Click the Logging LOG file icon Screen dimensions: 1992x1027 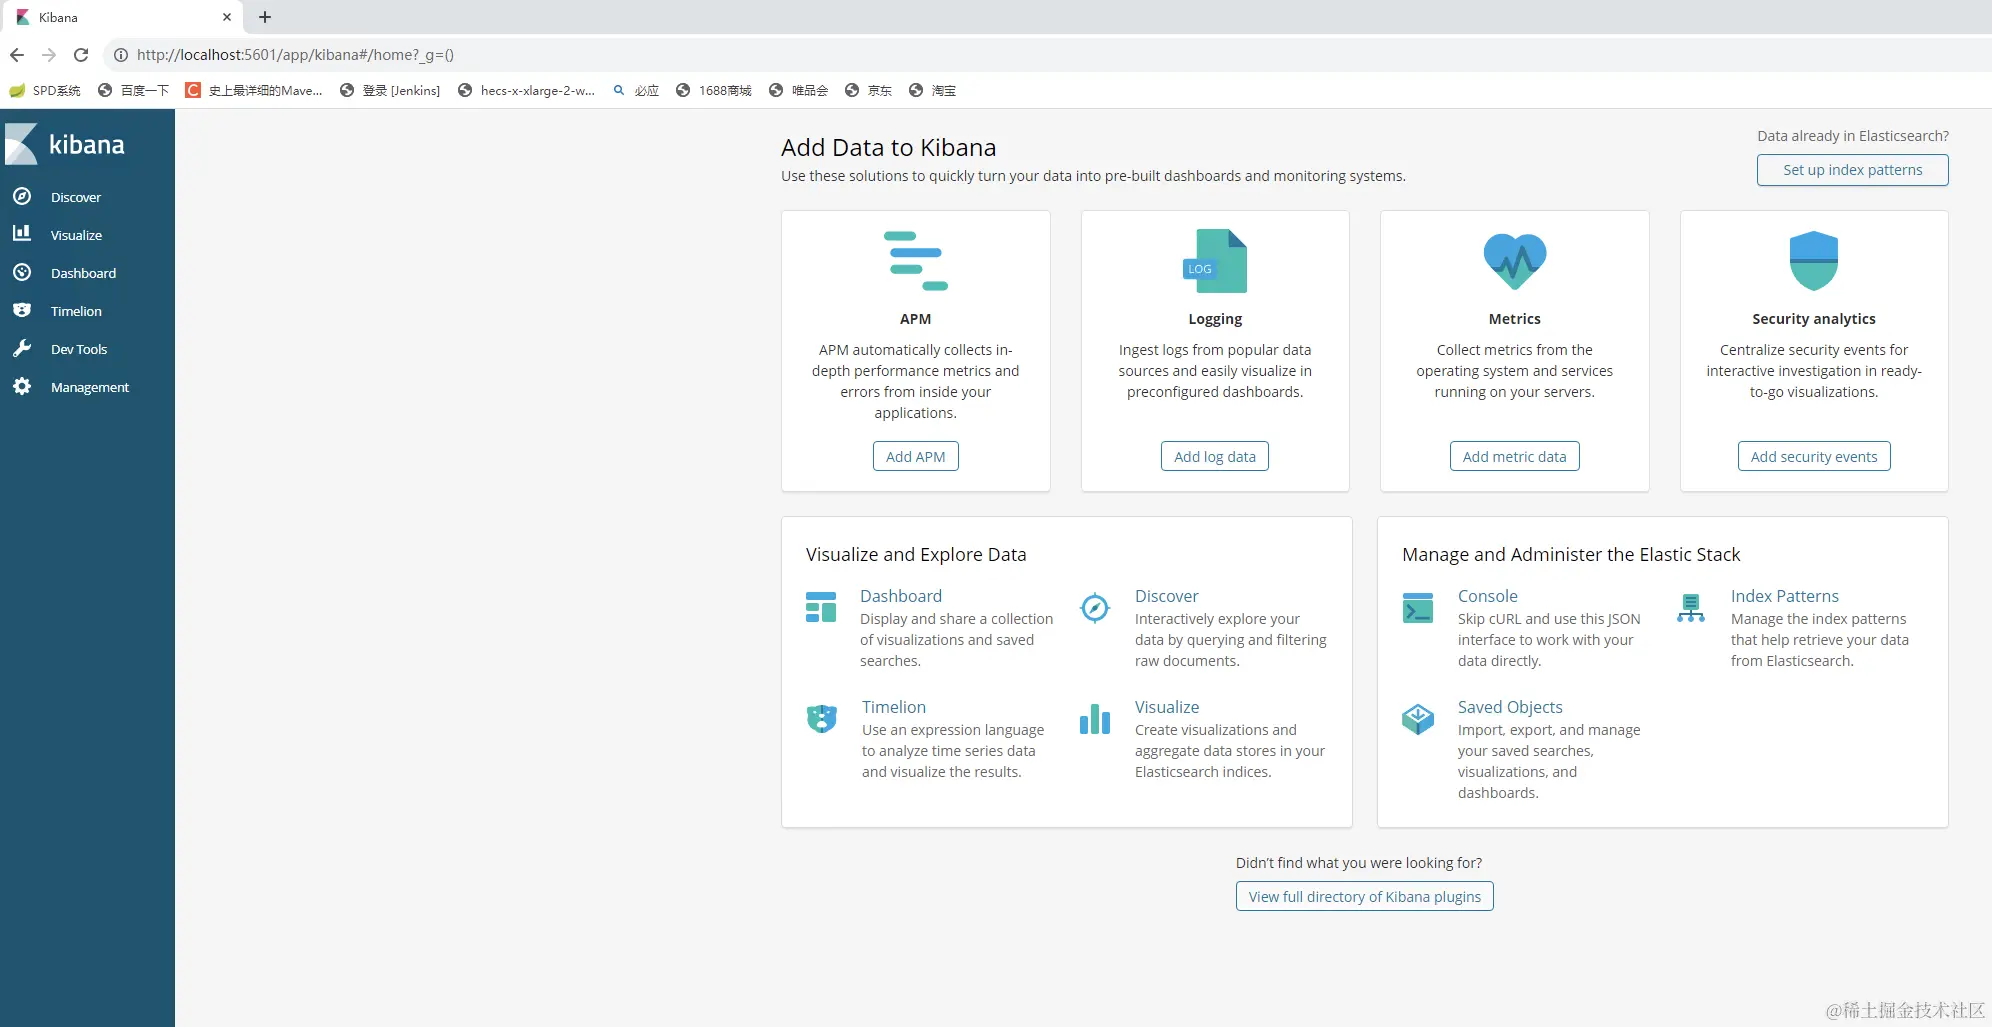(1215, 261)
